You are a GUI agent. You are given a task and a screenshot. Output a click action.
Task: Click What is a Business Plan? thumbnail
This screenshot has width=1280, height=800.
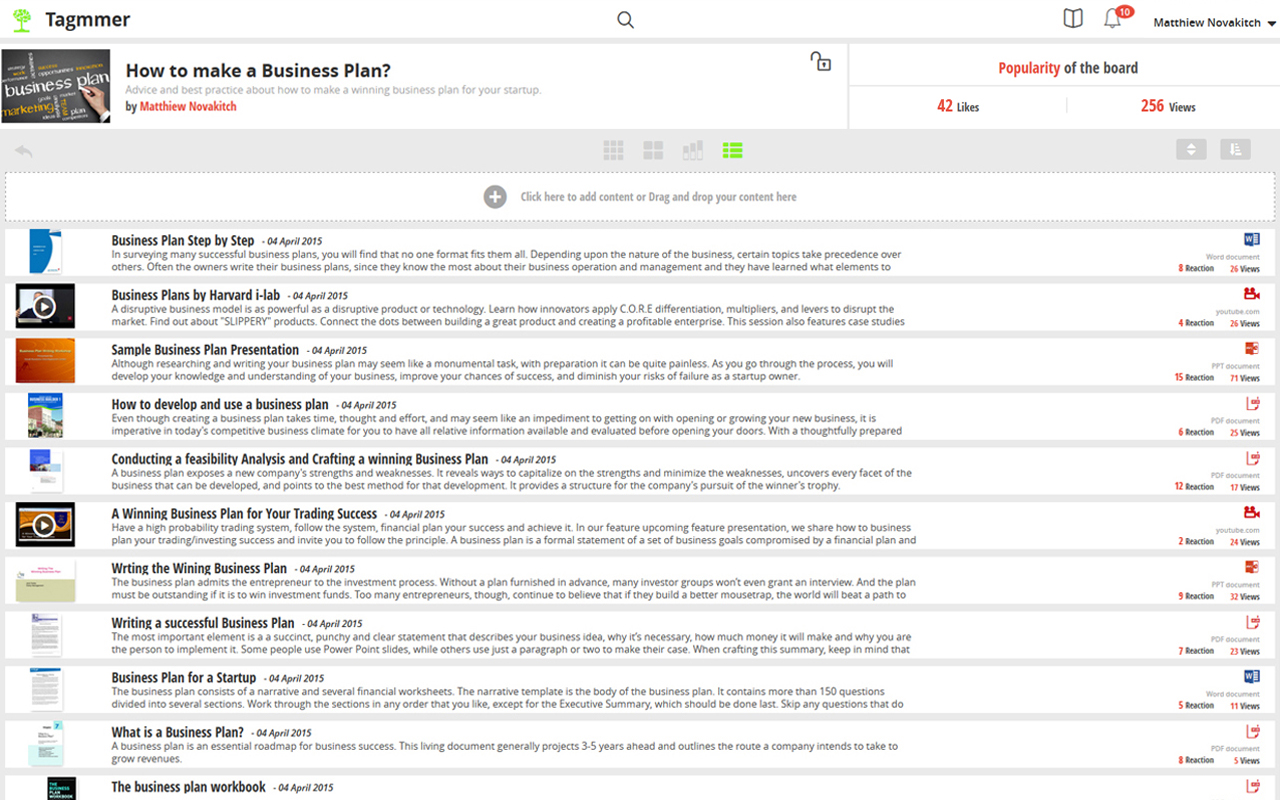(x=45, y=743)
